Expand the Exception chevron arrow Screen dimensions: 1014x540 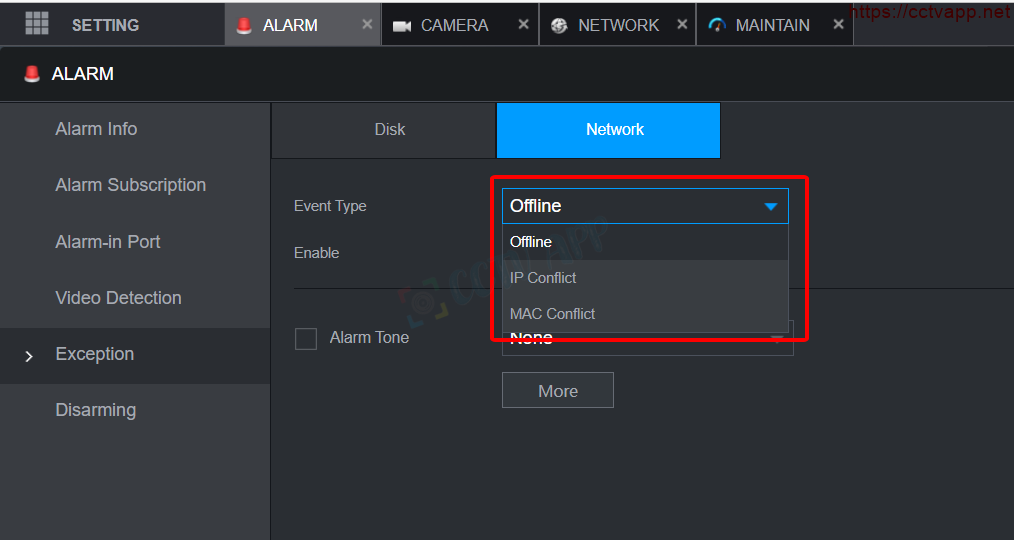29,356
